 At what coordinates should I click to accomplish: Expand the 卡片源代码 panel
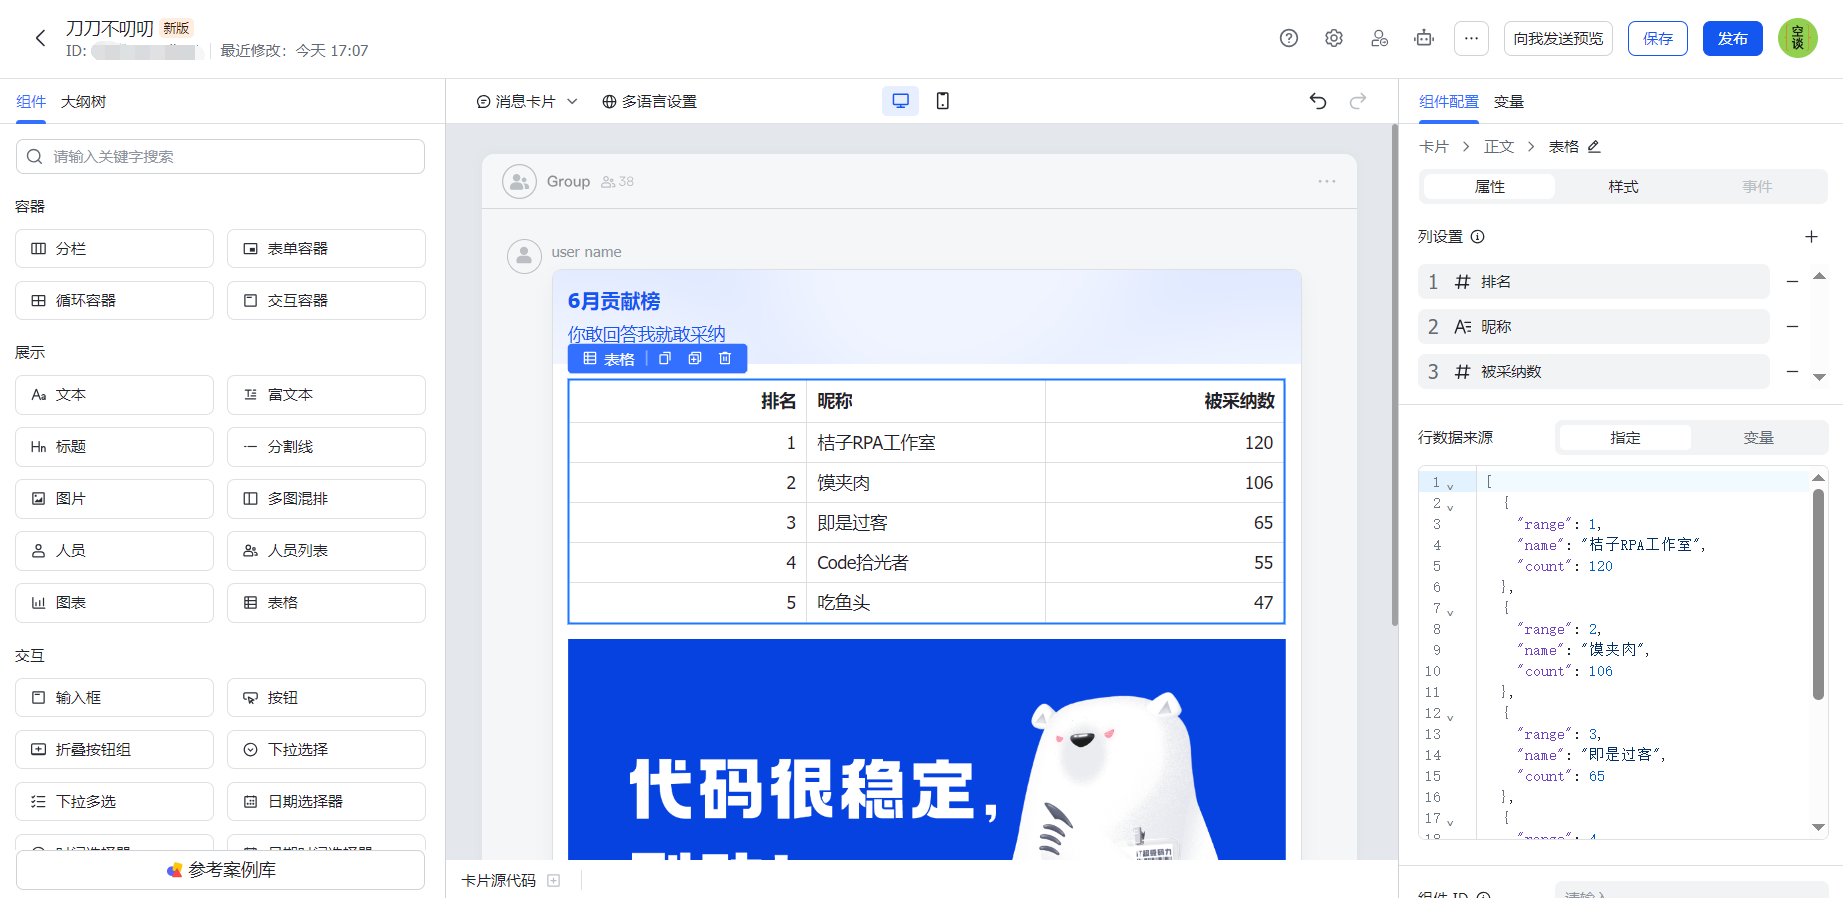(x=554, y=881)
